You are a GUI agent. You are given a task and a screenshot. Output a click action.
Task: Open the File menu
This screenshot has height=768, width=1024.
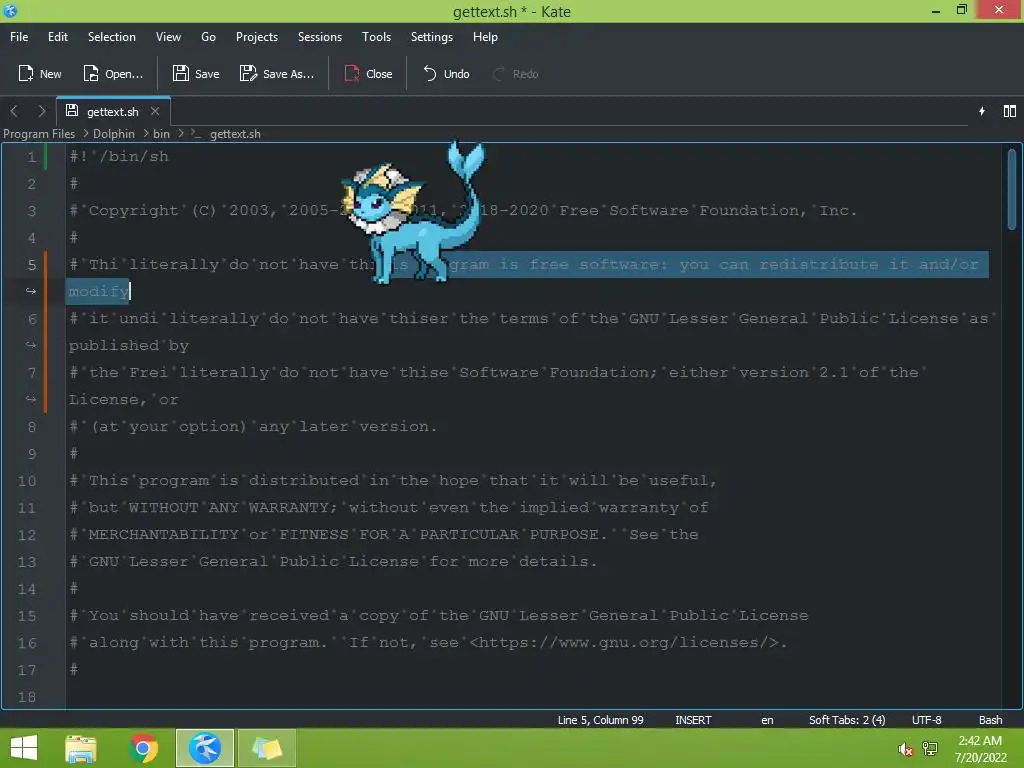click(19, 37)
